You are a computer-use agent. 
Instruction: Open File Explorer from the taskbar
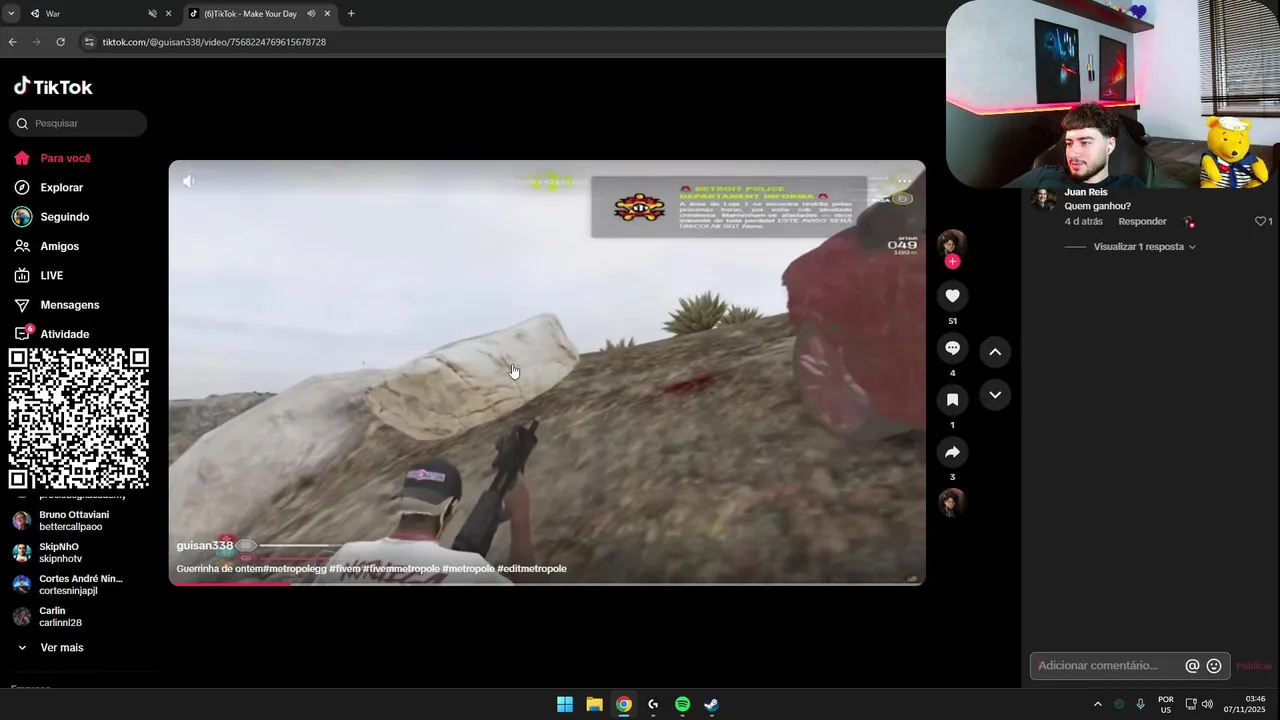click(x=594, y=704)
